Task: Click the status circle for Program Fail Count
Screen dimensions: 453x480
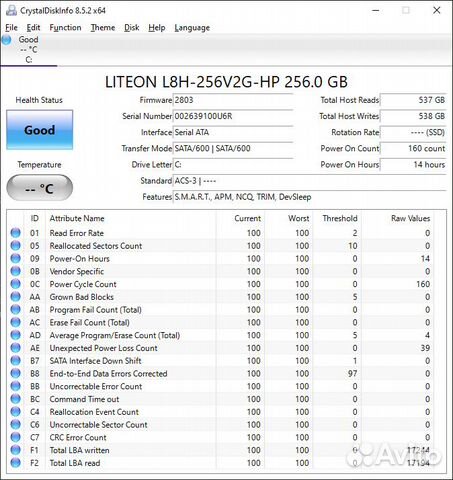Action: [15, 309]
